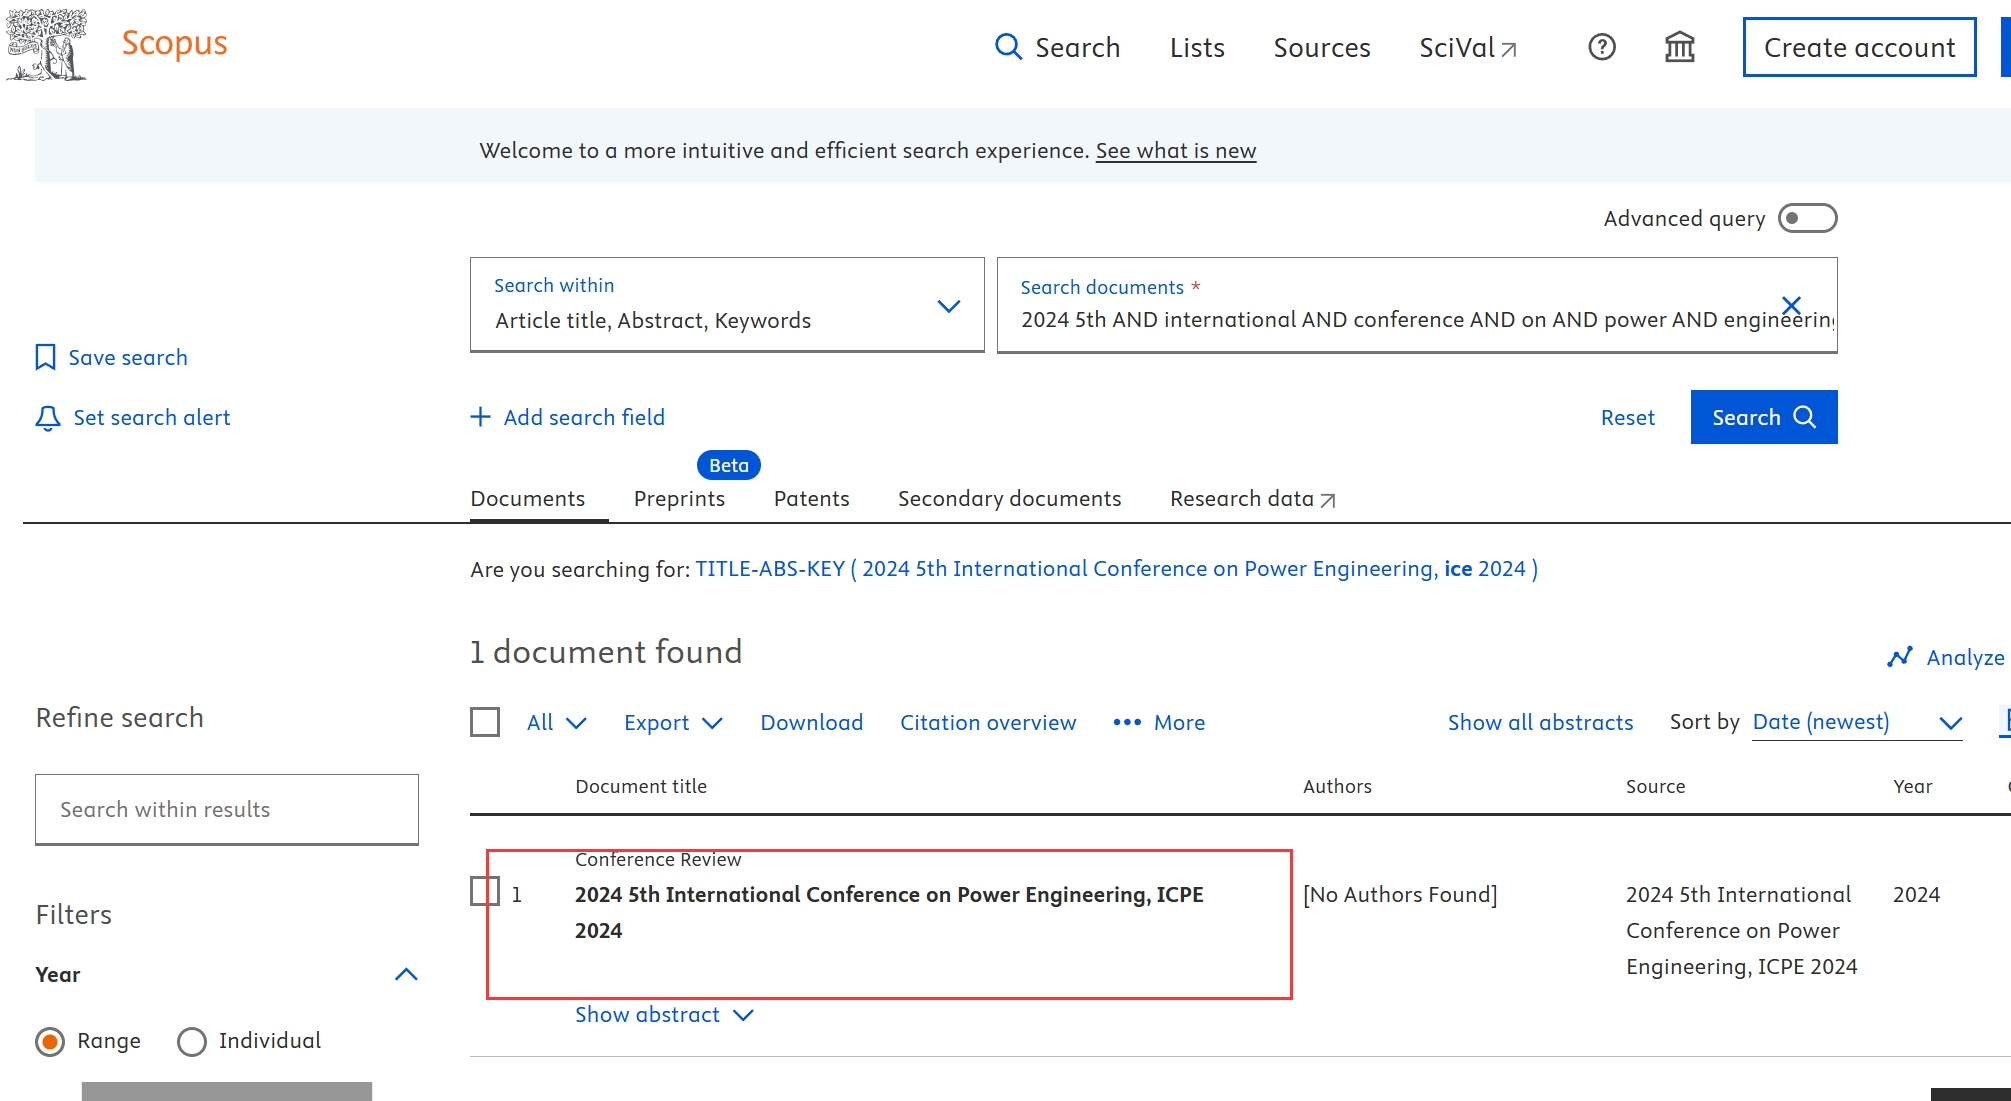Click the Create account button

pyautogui.click(x=1860, y=47)
